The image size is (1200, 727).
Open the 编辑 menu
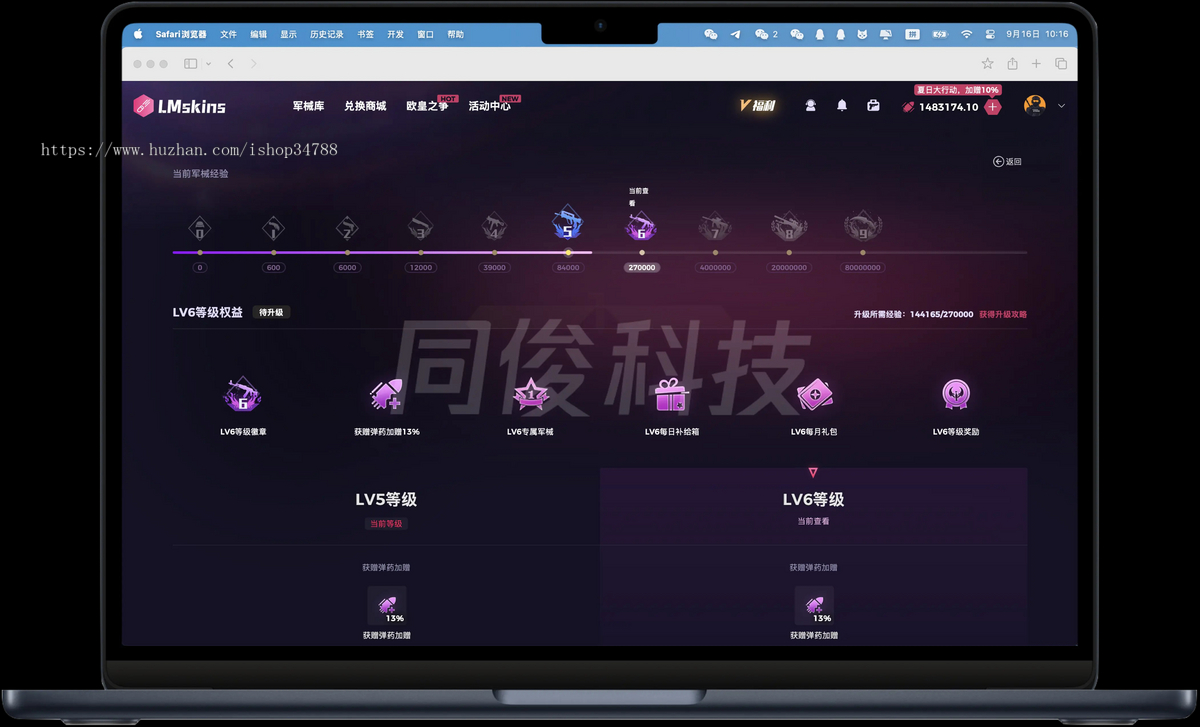[259, 34]
